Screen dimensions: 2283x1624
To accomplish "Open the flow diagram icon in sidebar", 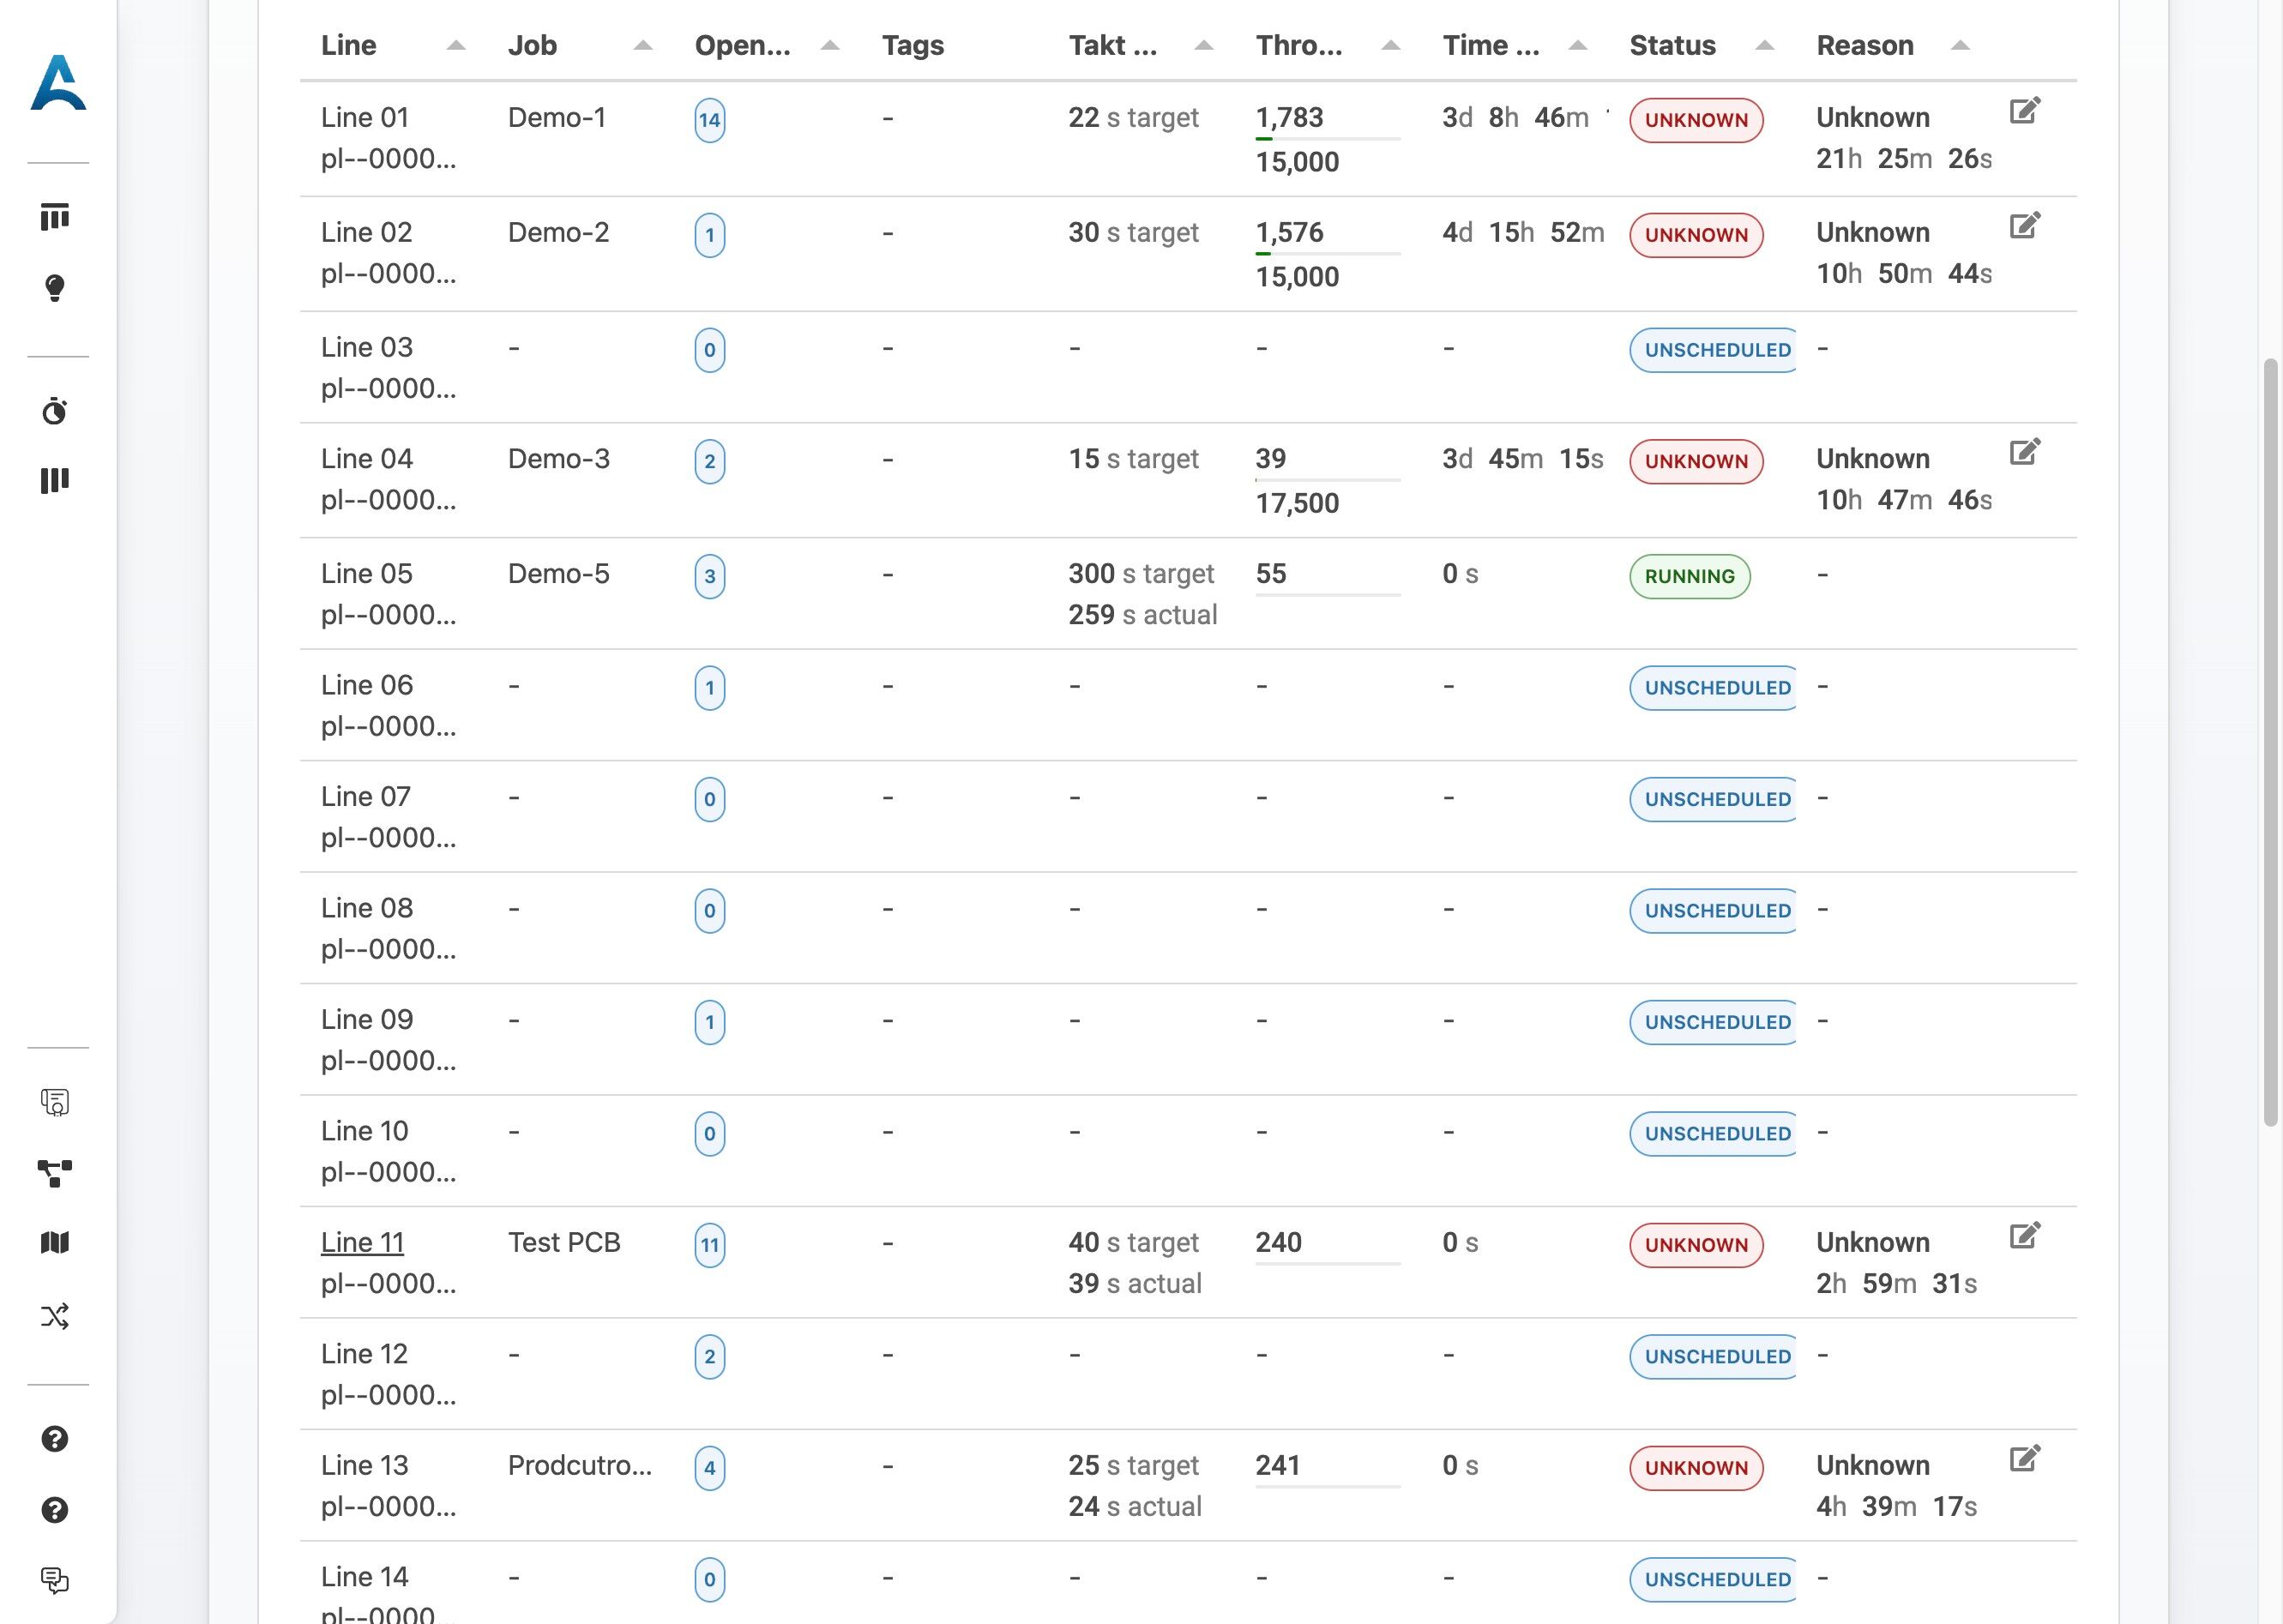I will tap(55, 1172).
